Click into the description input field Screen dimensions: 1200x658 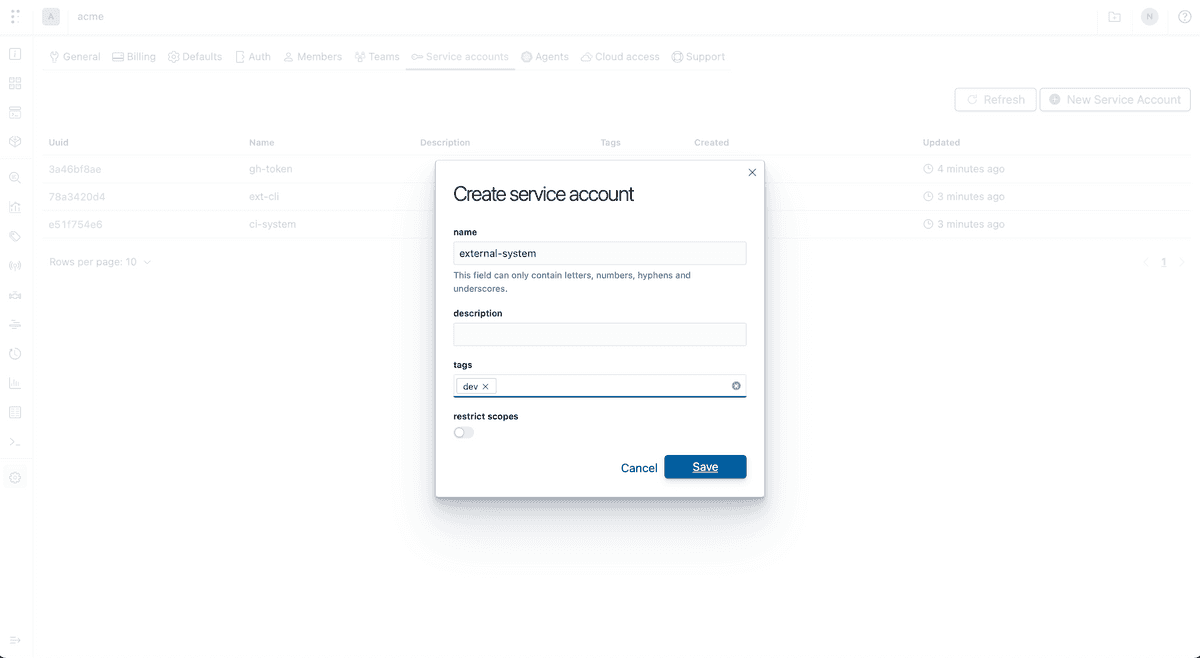(600, 334)
